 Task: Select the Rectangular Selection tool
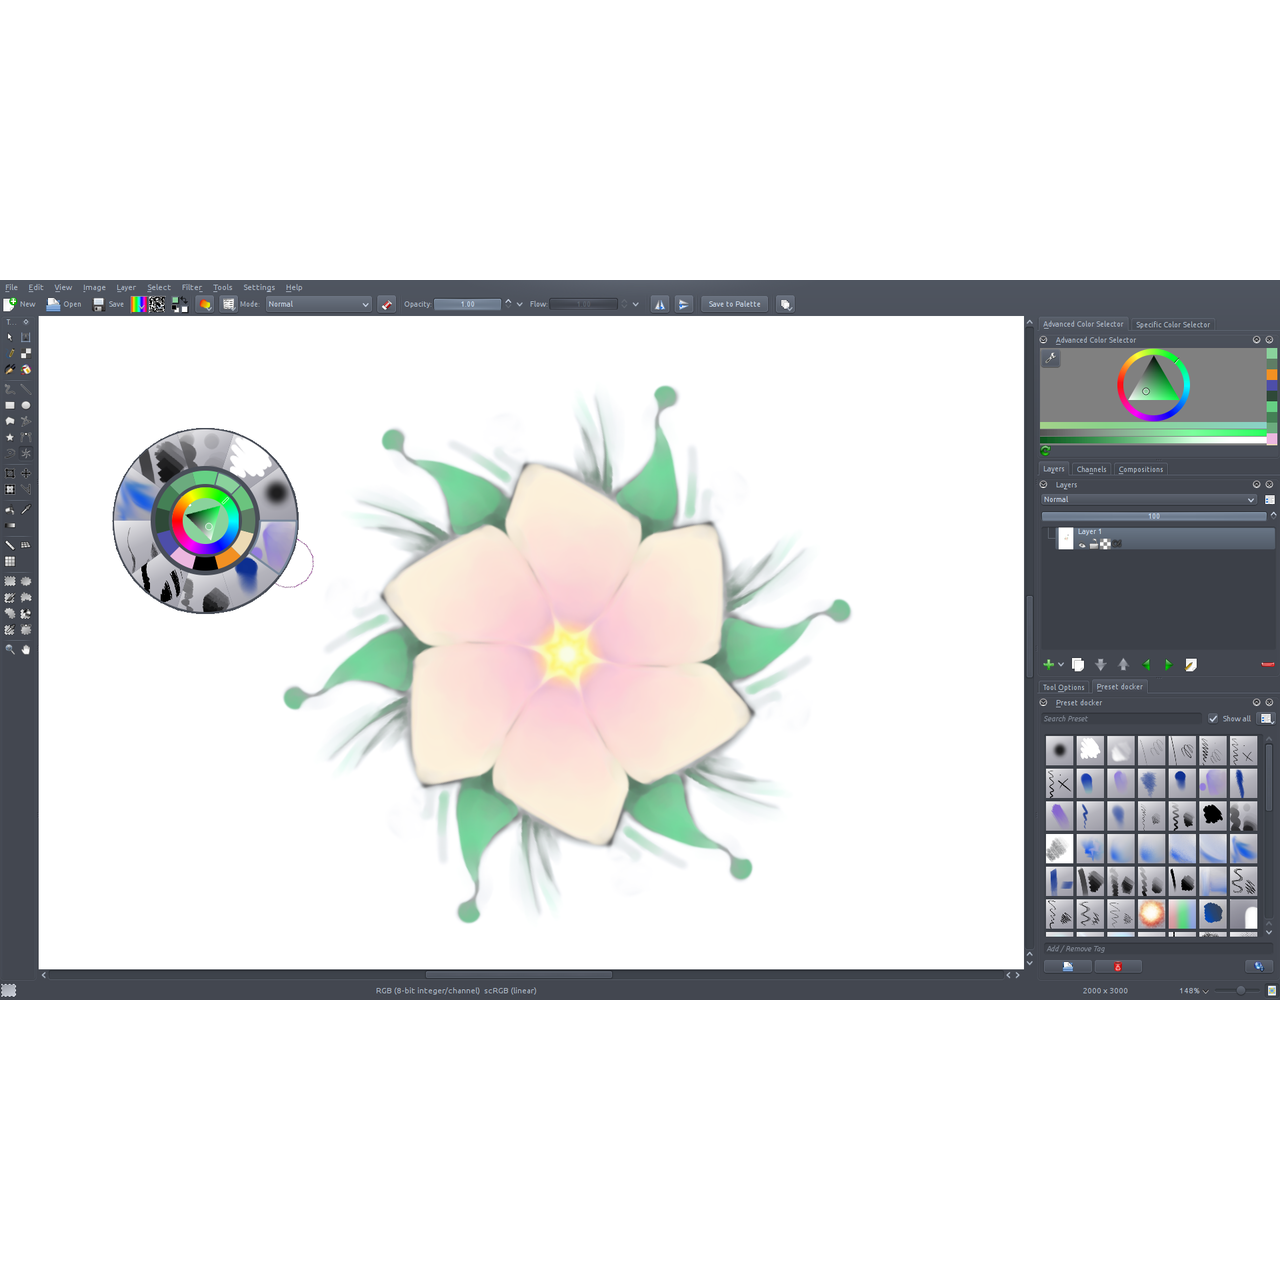coord(10,581)
